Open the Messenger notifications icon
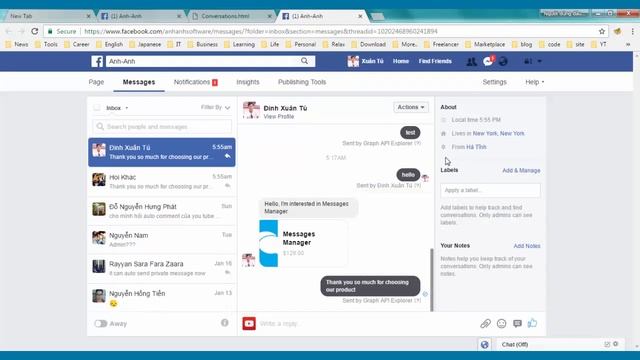Image resolution: width=640 pixels, height=360 pixels. click(488, 61)
